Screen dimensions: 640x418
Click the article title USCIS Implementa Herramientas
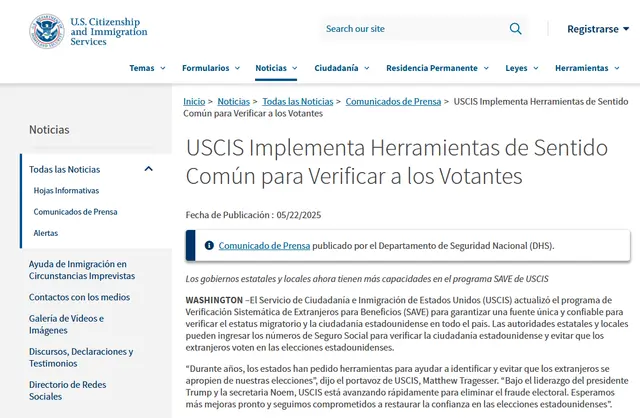tap(397, 162)
